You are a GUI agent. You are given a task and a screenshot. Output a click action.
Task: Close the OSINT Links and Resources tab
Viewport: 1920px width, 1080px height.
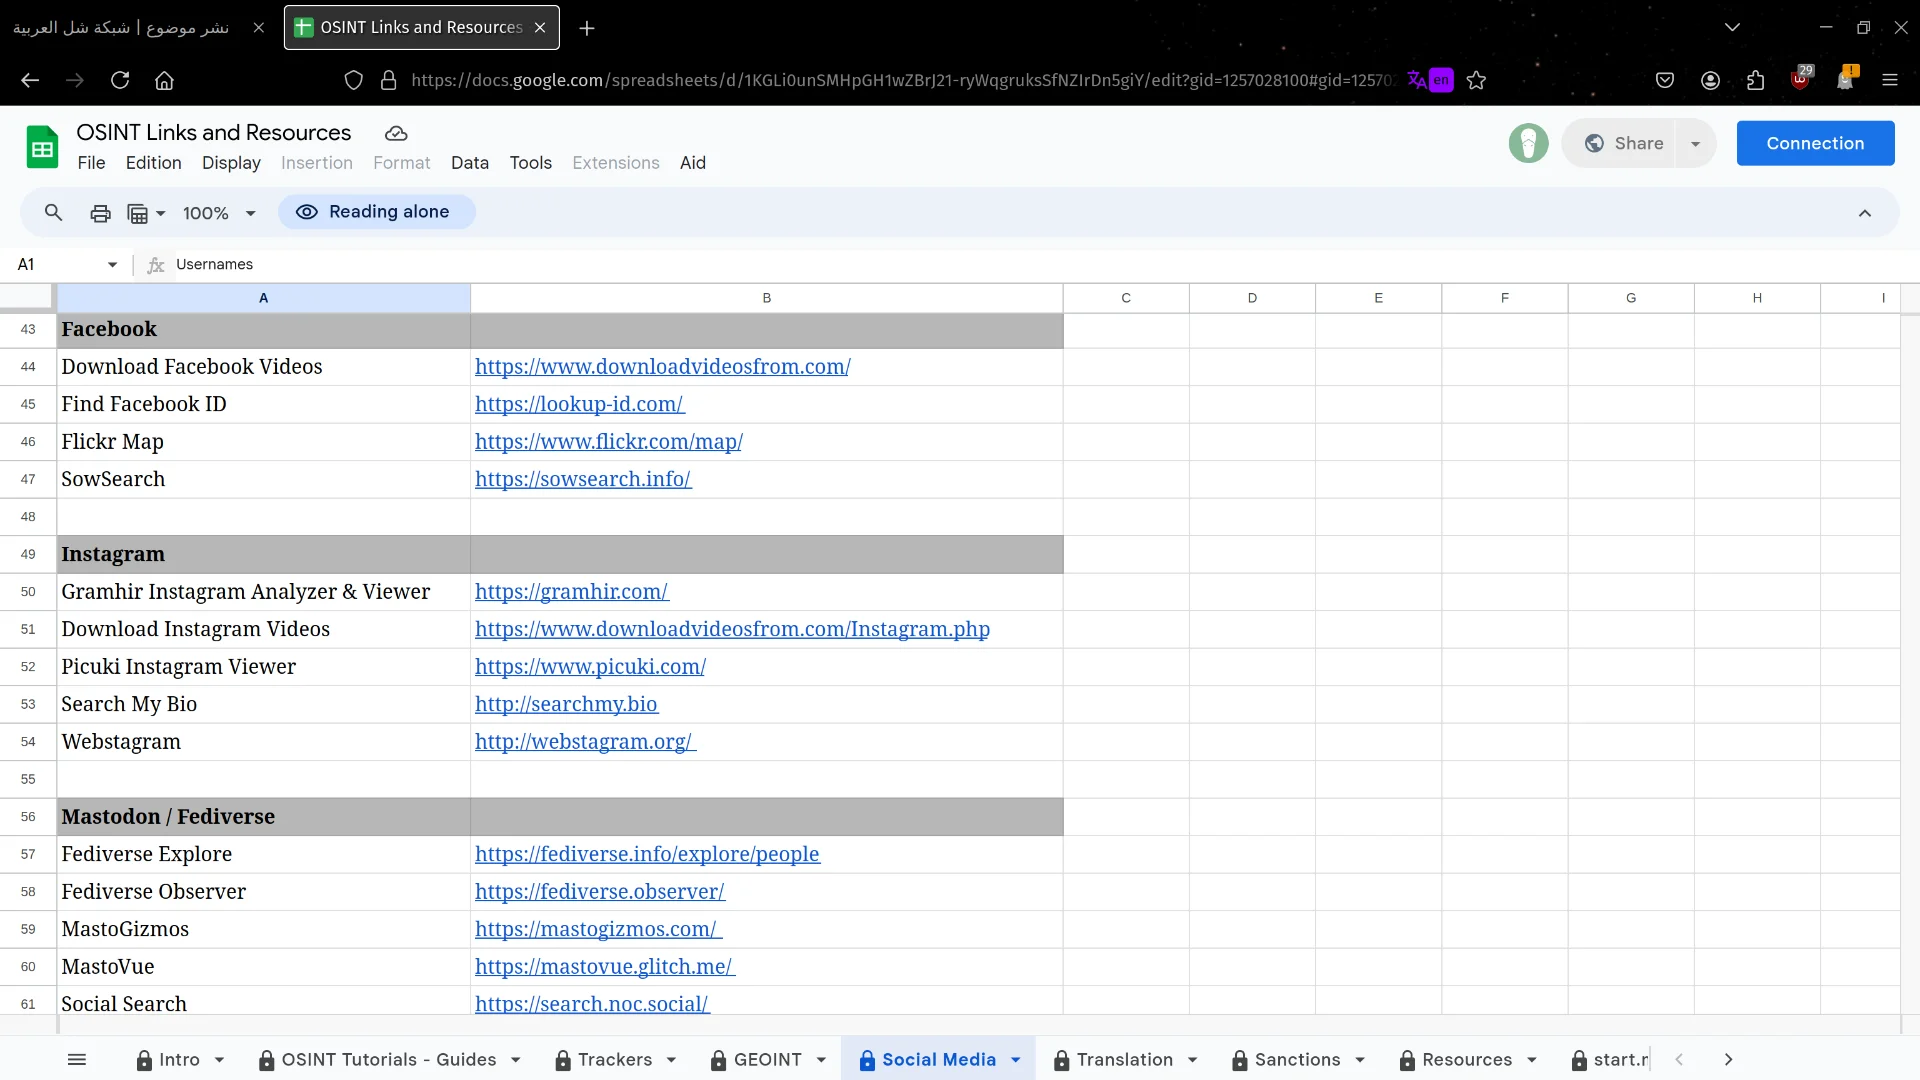pos(540,28)
